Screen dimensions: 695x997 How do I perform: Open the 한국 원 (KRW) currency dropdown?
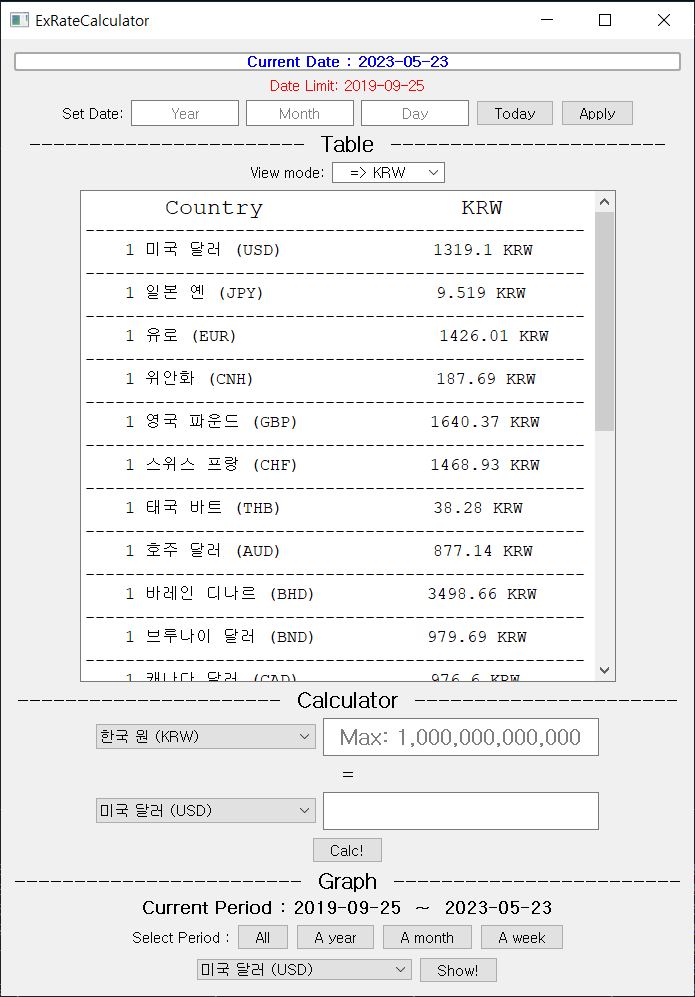point(205,736)
